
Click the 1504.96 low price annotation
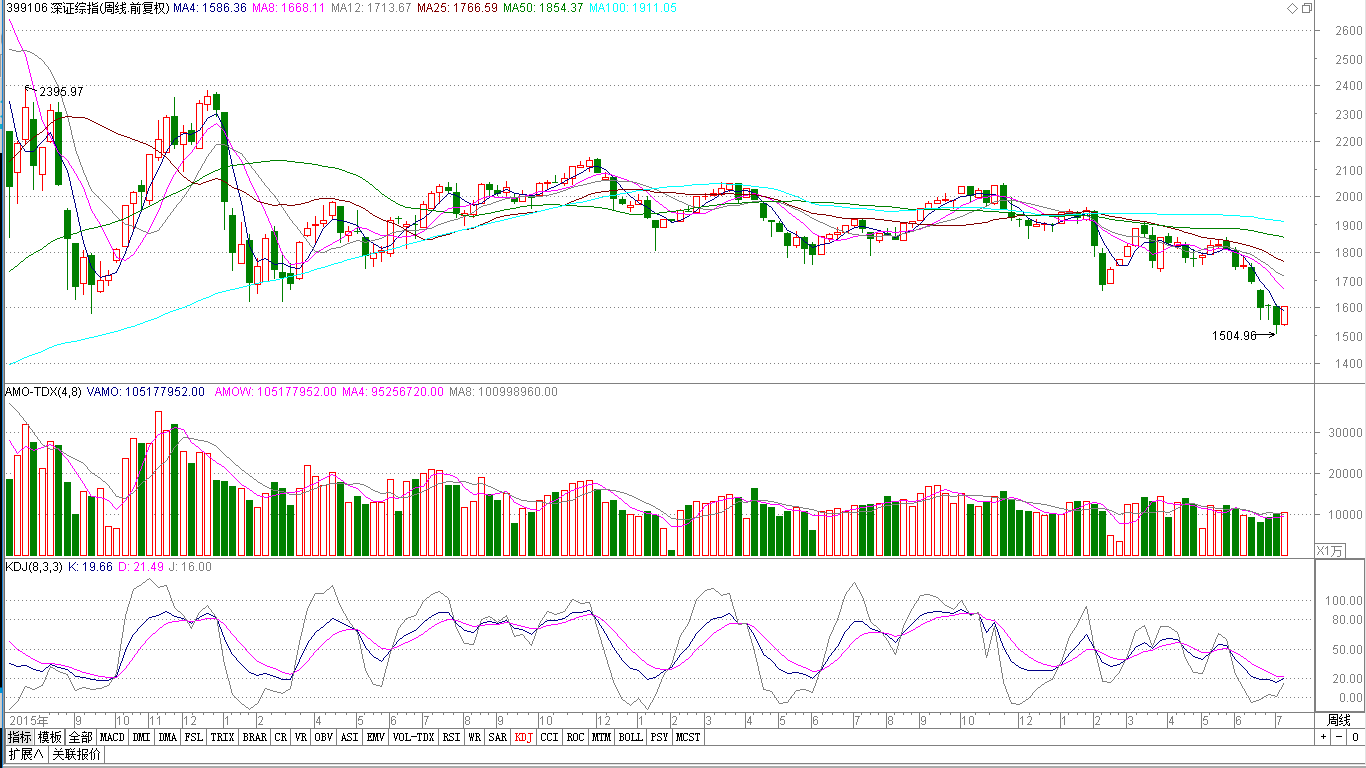click(1234, 336)
